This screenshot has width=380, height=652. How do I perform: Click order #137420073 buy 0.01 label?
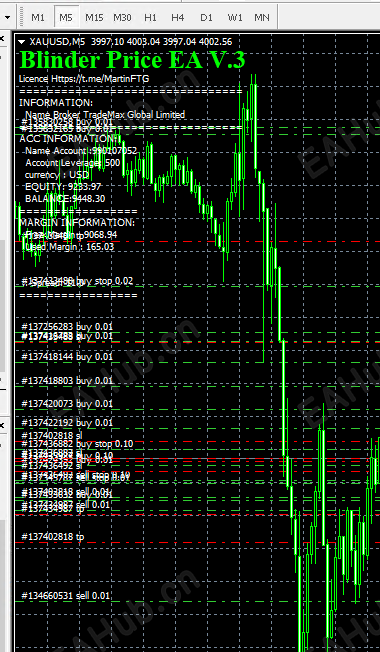pos(67,404)
